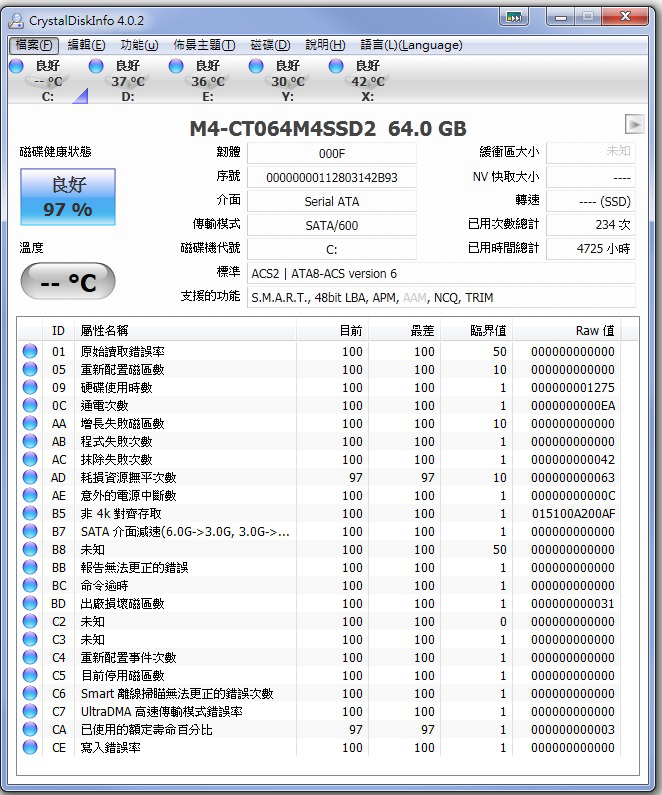Click status icon for attribute BB

point(30,567)
